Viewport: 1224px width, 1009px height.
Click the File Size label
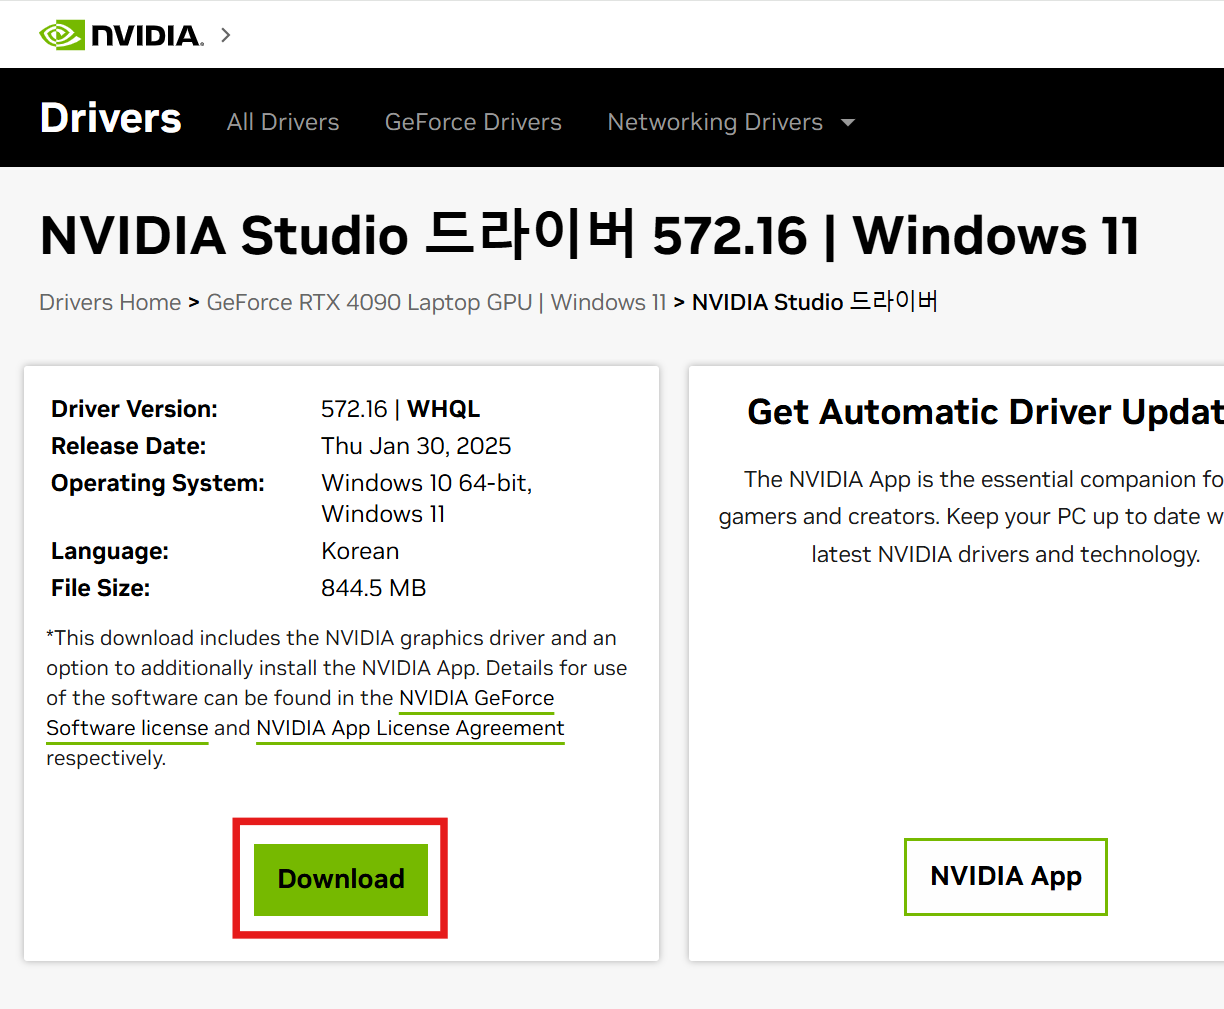click(x=100, y=588)
